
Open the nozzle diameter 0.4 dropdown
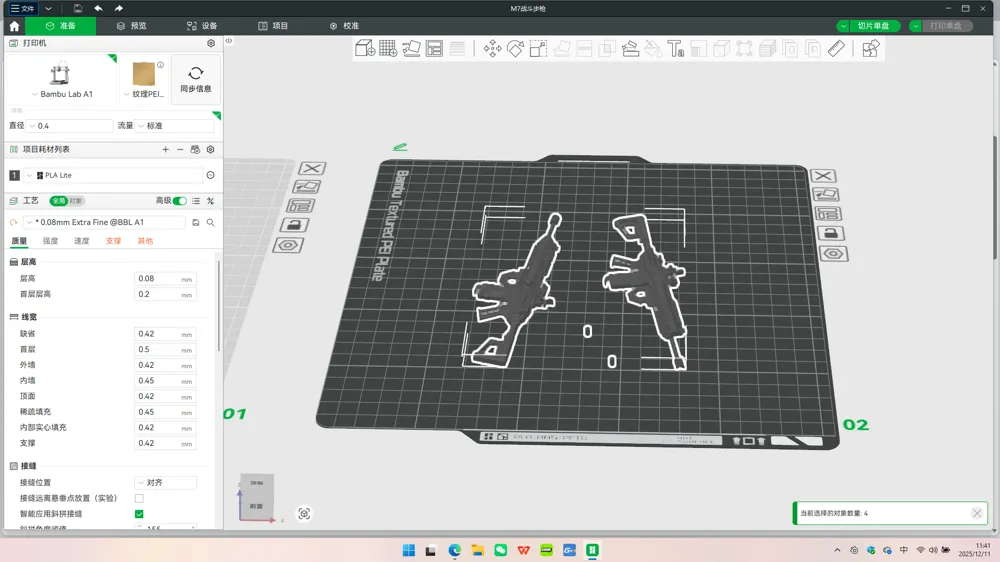(x=70, y=126)
